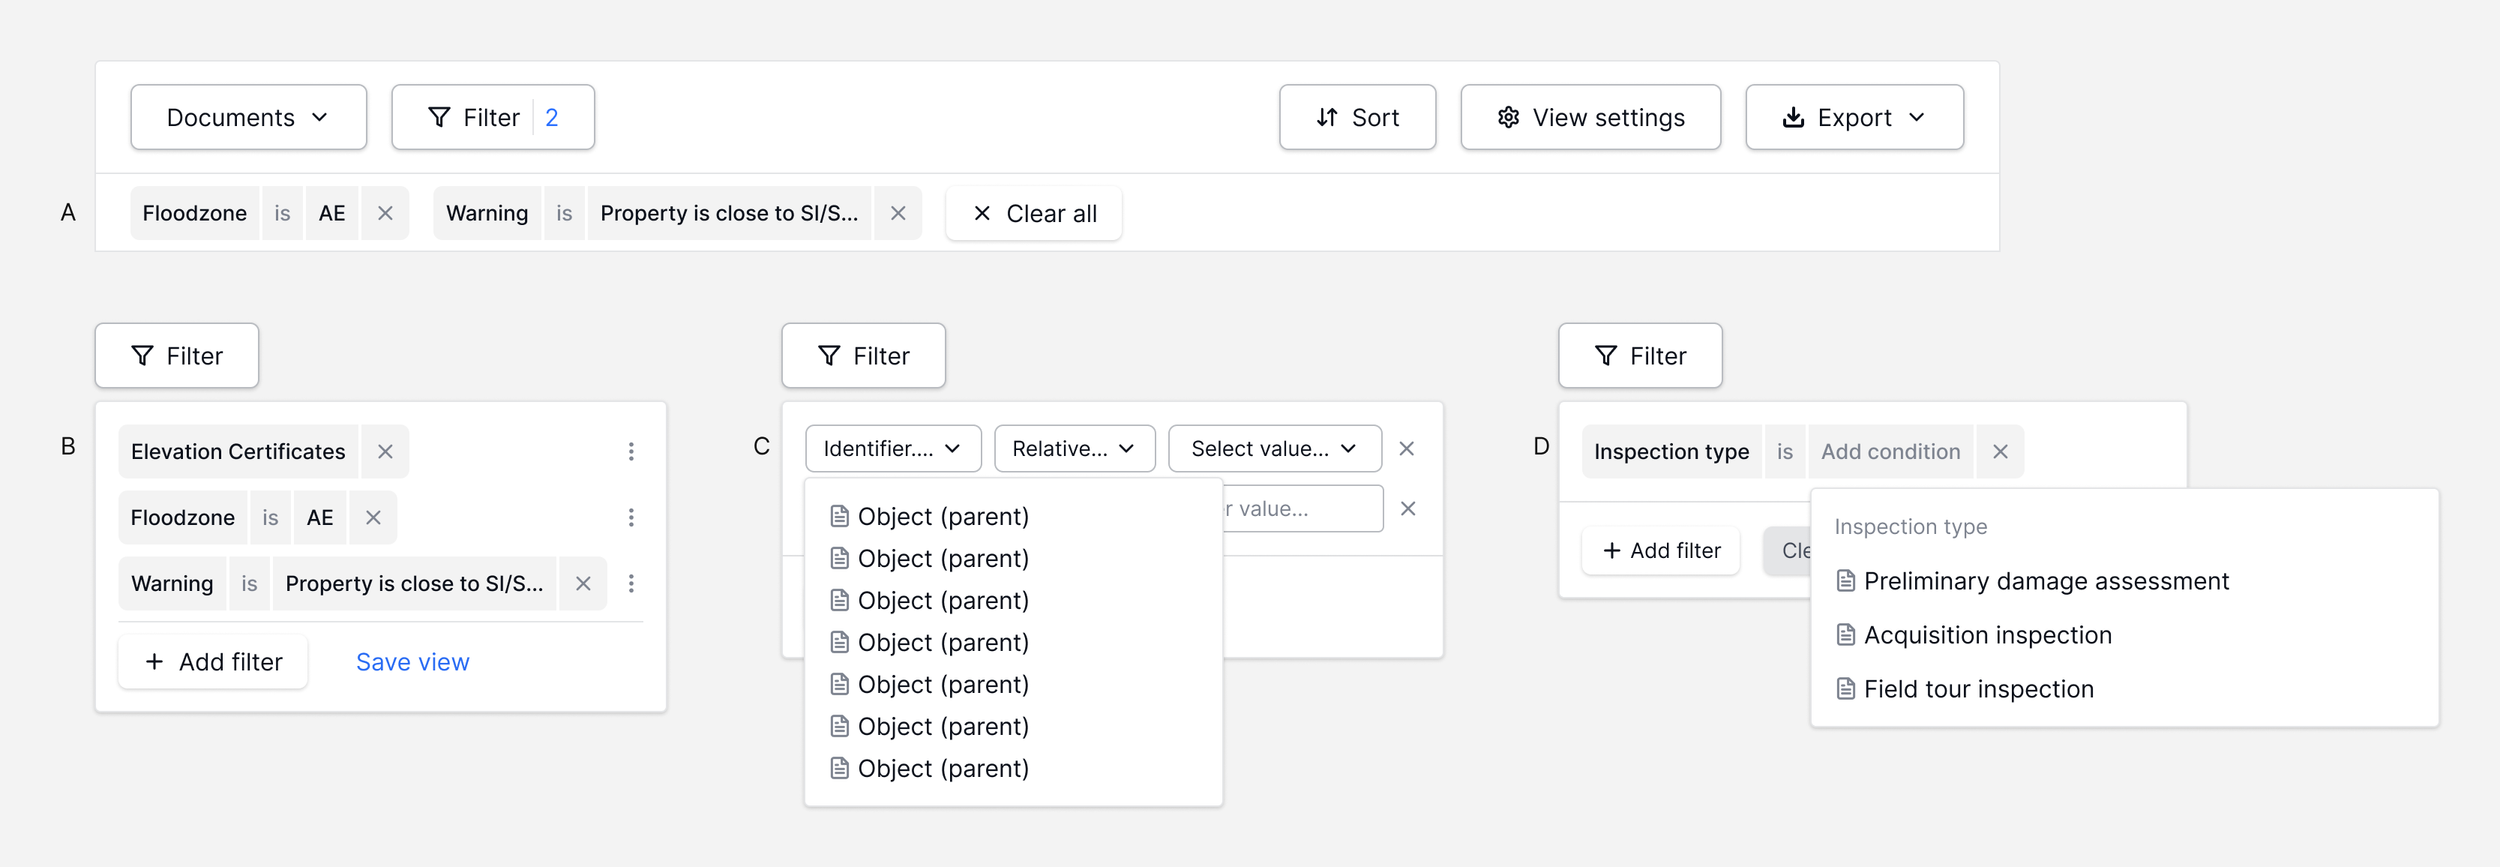Remove the Warning filter chip in row A
Image resolution: width=2500 pixels, height=867 pixels.
[898, 213]
